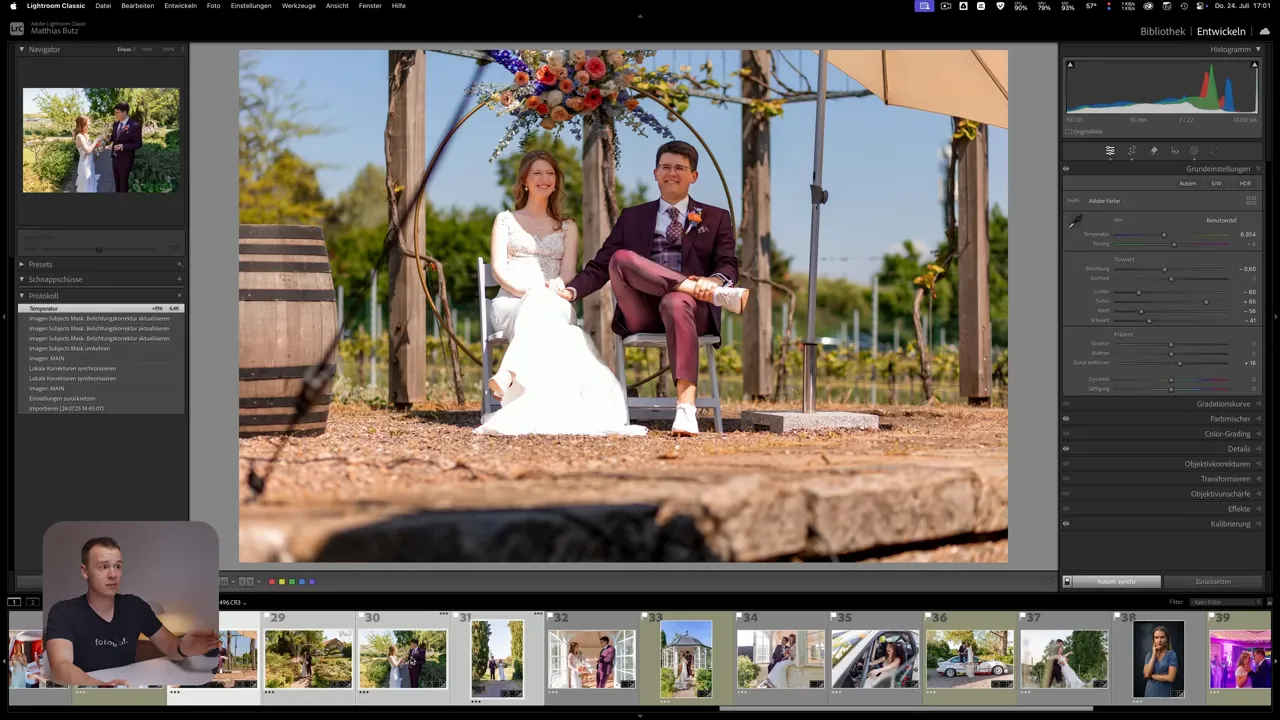Click the basic adjustments sliders icon
The image size is (1280, 720).
point(1109,150)
